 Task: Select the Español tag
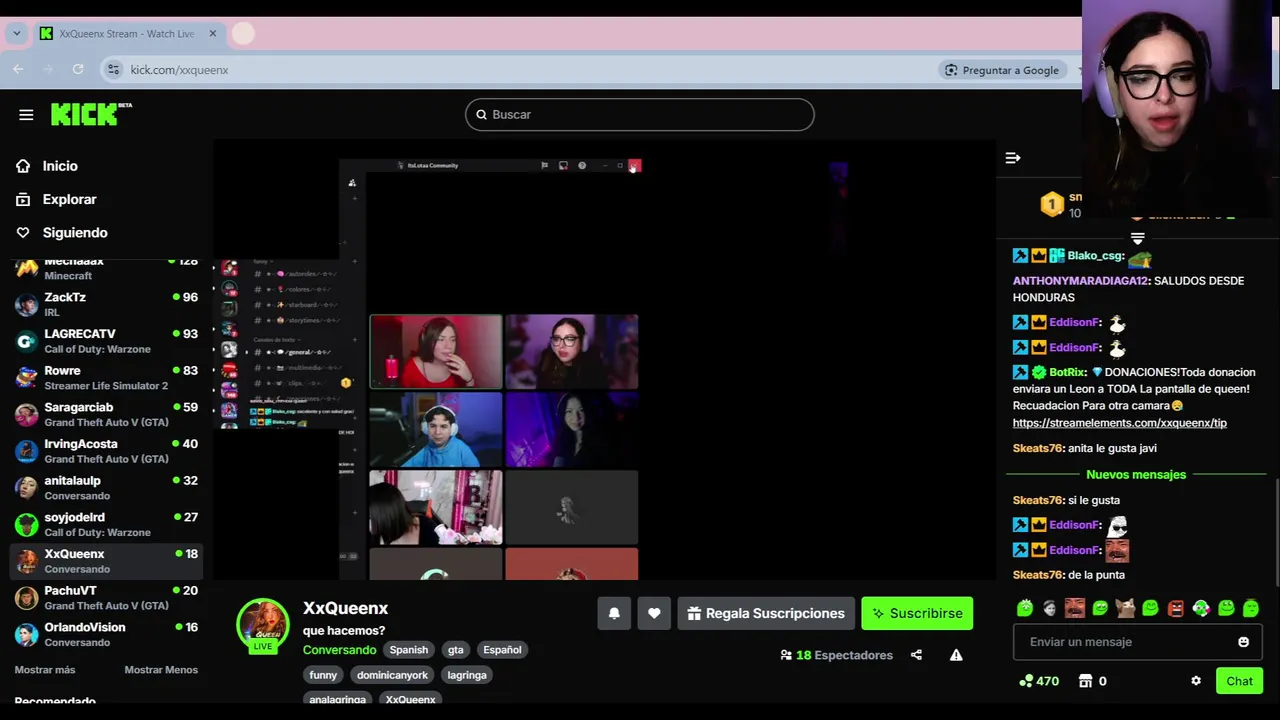coord(502,649)
